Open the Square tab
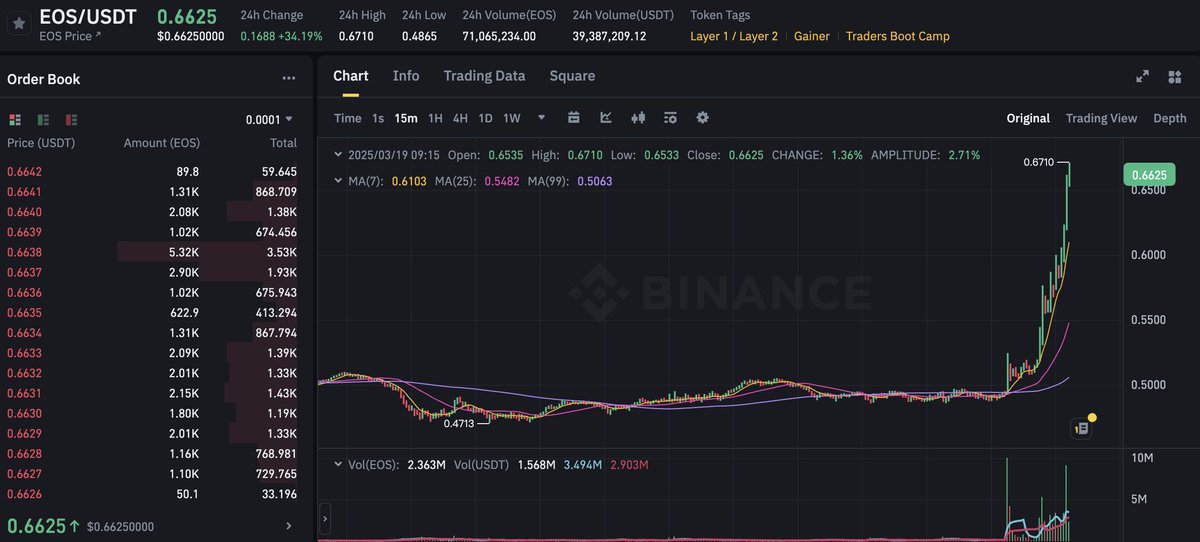Screen dimensions: 1200x542 572,76
